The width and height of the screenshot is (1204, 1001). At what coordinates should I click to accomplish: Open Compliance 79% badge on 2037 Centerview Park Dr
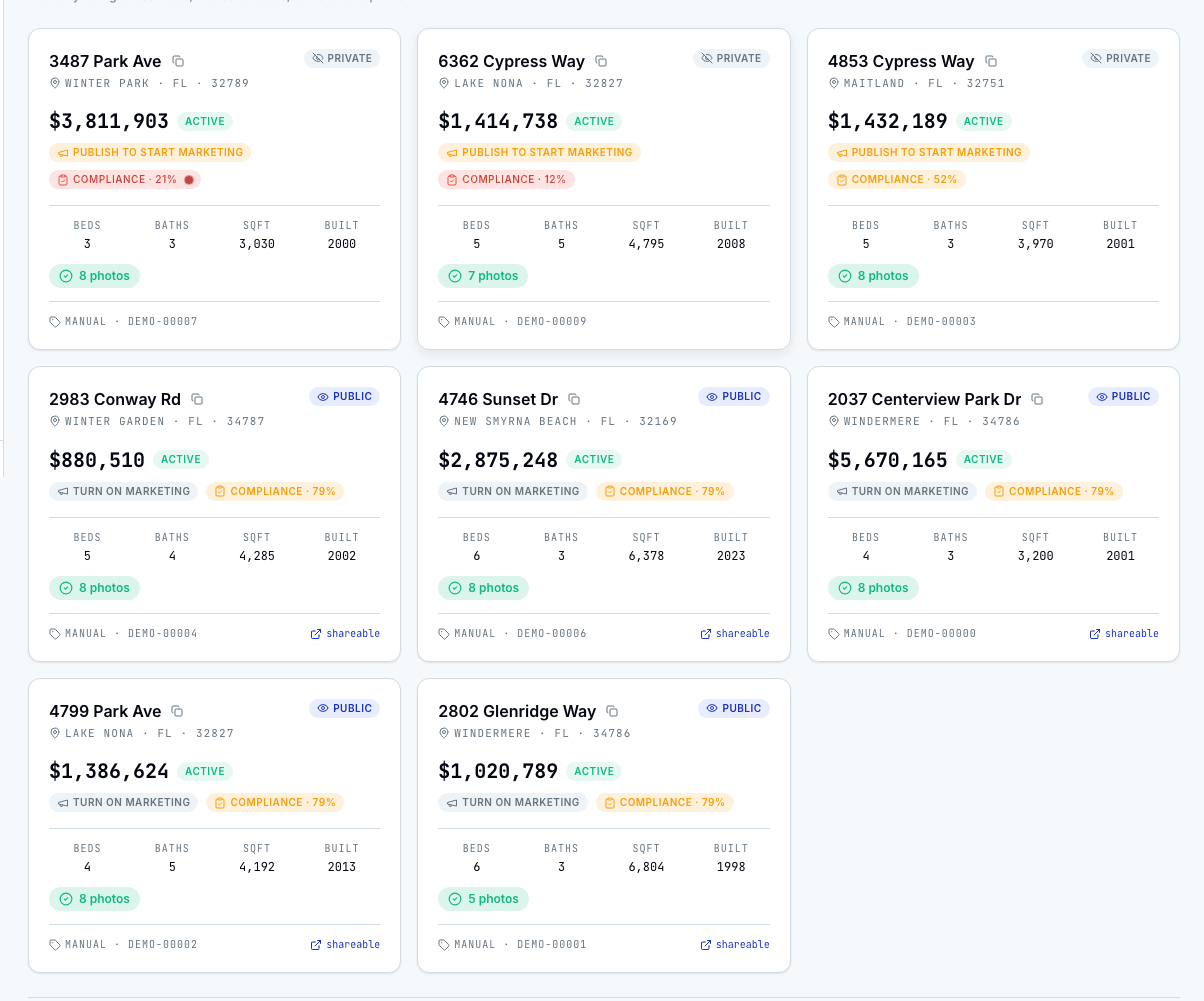tap(1054, 491)
